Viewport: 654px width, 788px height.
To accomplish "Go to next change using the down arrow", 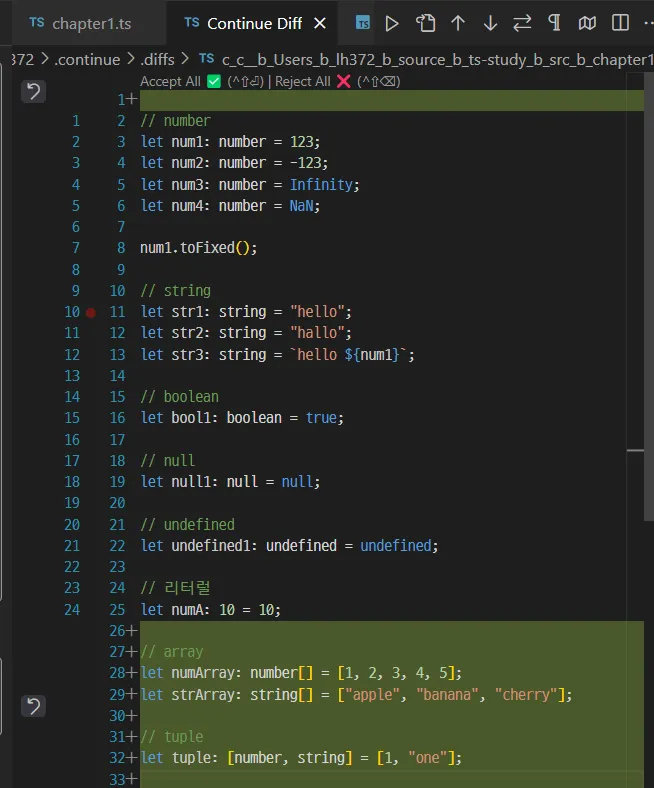I will (x=490, y=23).
